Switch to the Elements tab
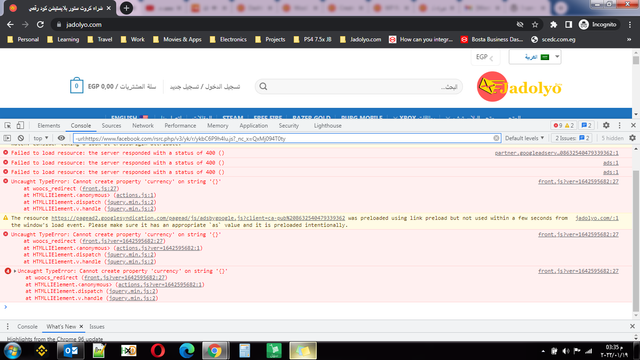 click(x=49, y=126)
